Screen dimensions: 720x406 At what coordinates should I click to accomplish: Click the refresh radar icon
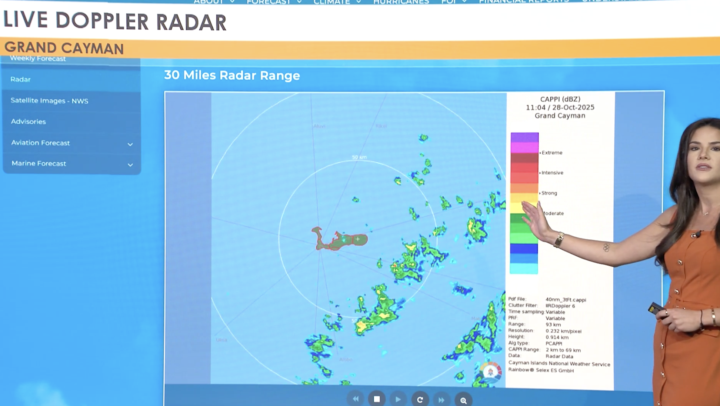pyautogui.click(x=420, y=399)
